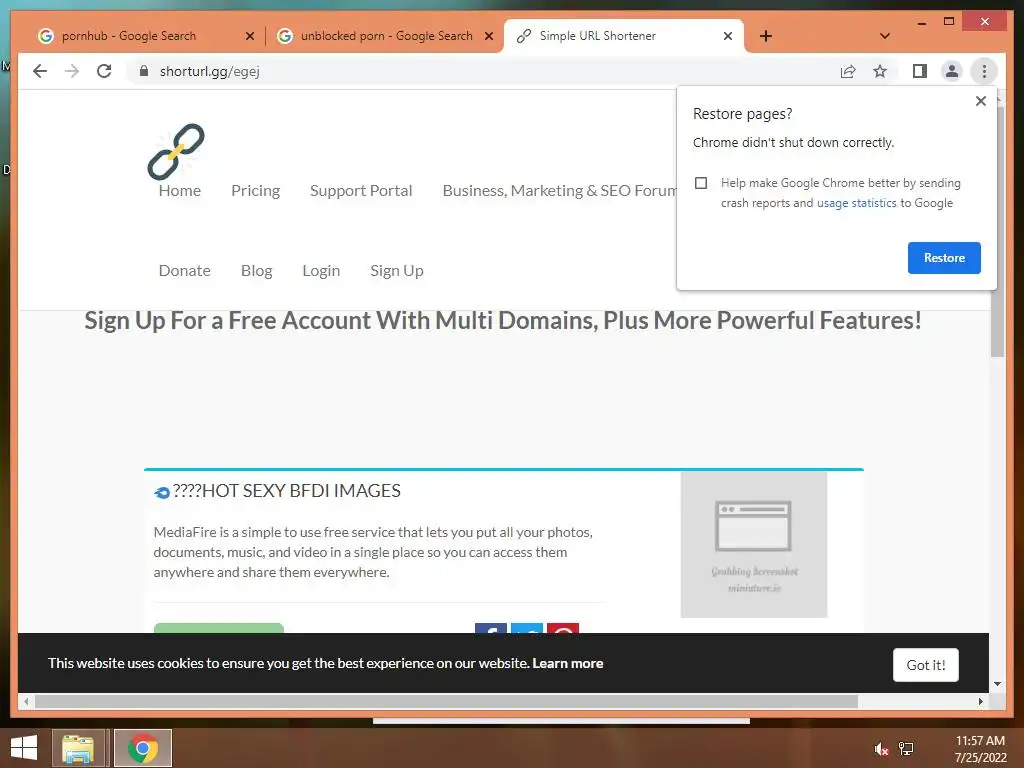Open the usage statistics link

click(x=856, y=203)
